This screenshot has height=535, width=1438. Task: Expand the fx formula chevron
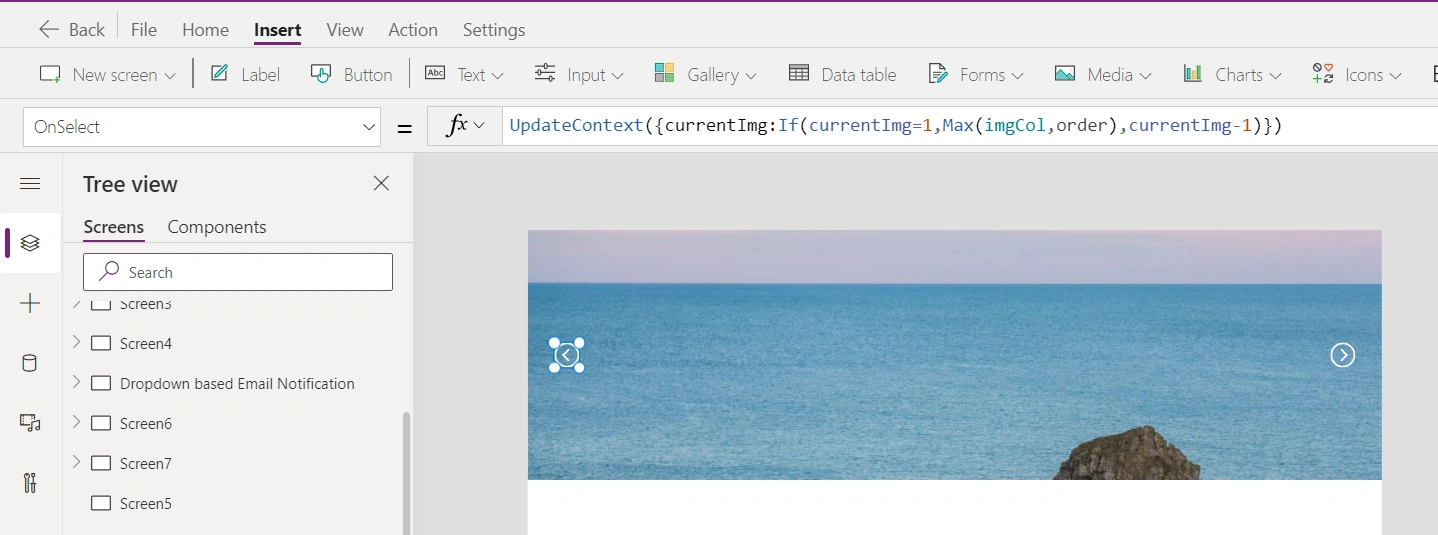coord(479,126)
